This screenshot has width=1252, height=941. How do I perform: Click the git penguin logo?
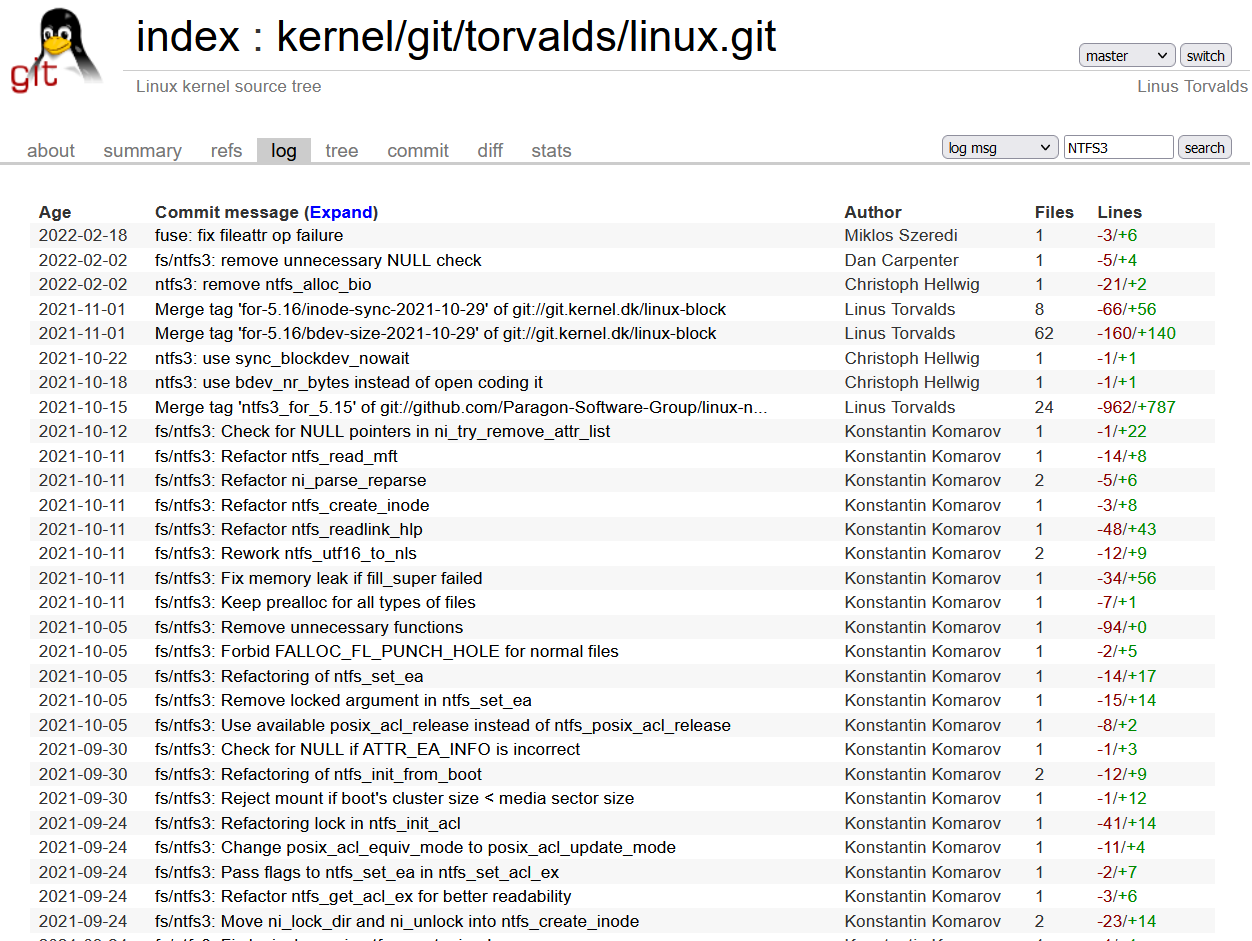point(56,49)
